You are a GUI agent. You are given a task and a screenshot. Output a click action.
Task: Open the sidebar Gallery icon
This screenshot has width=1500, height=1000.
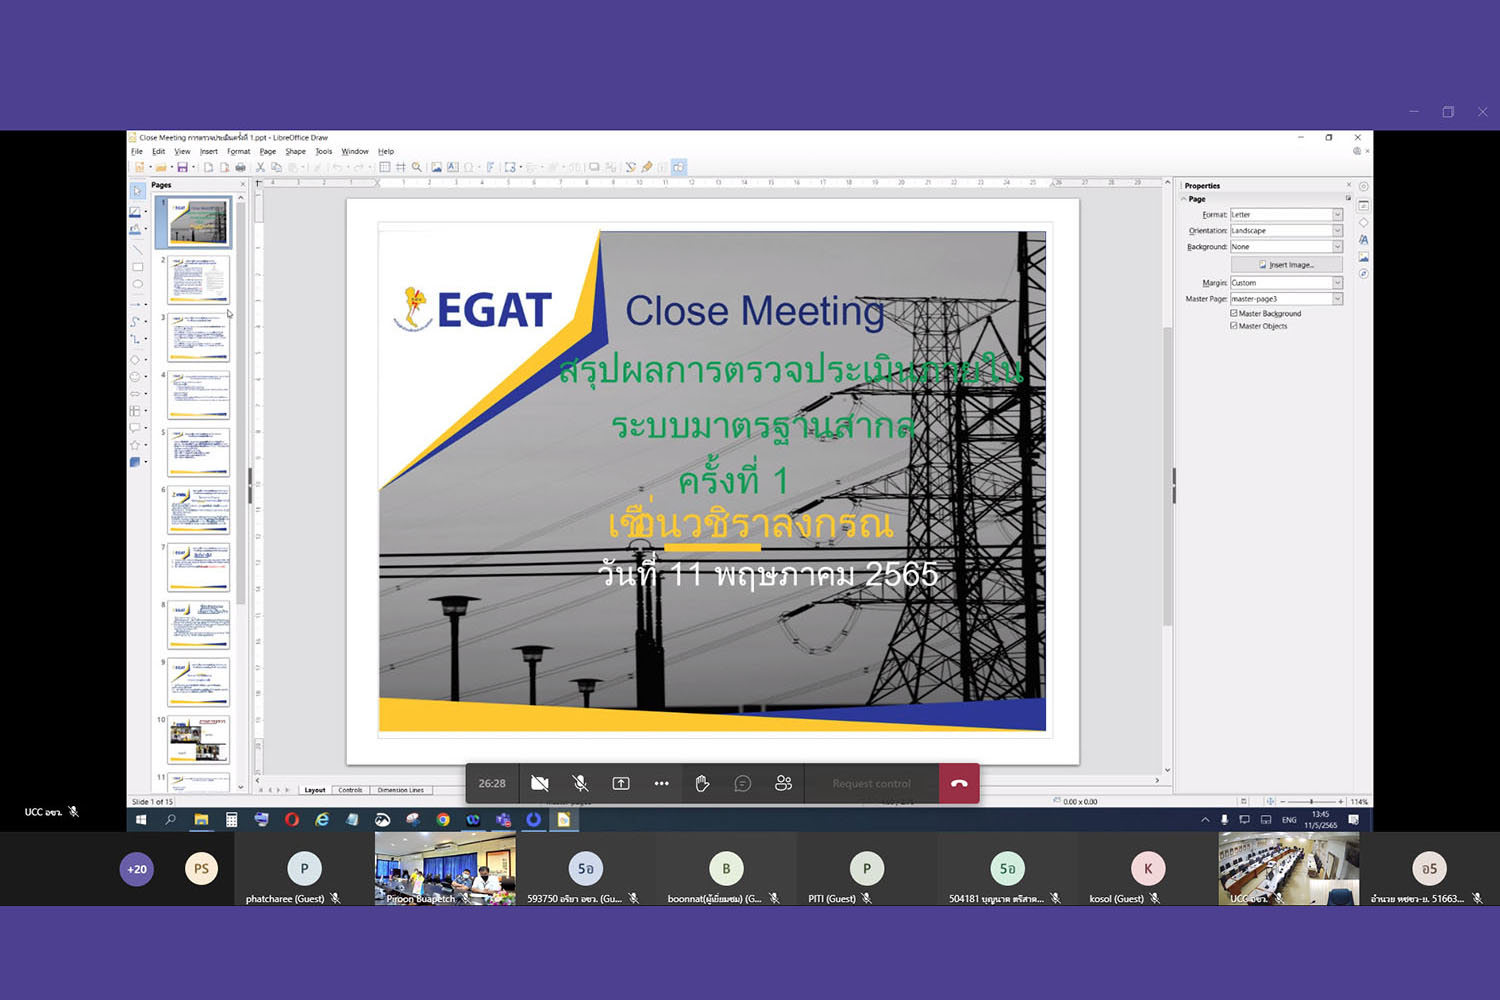point(1363,257)
